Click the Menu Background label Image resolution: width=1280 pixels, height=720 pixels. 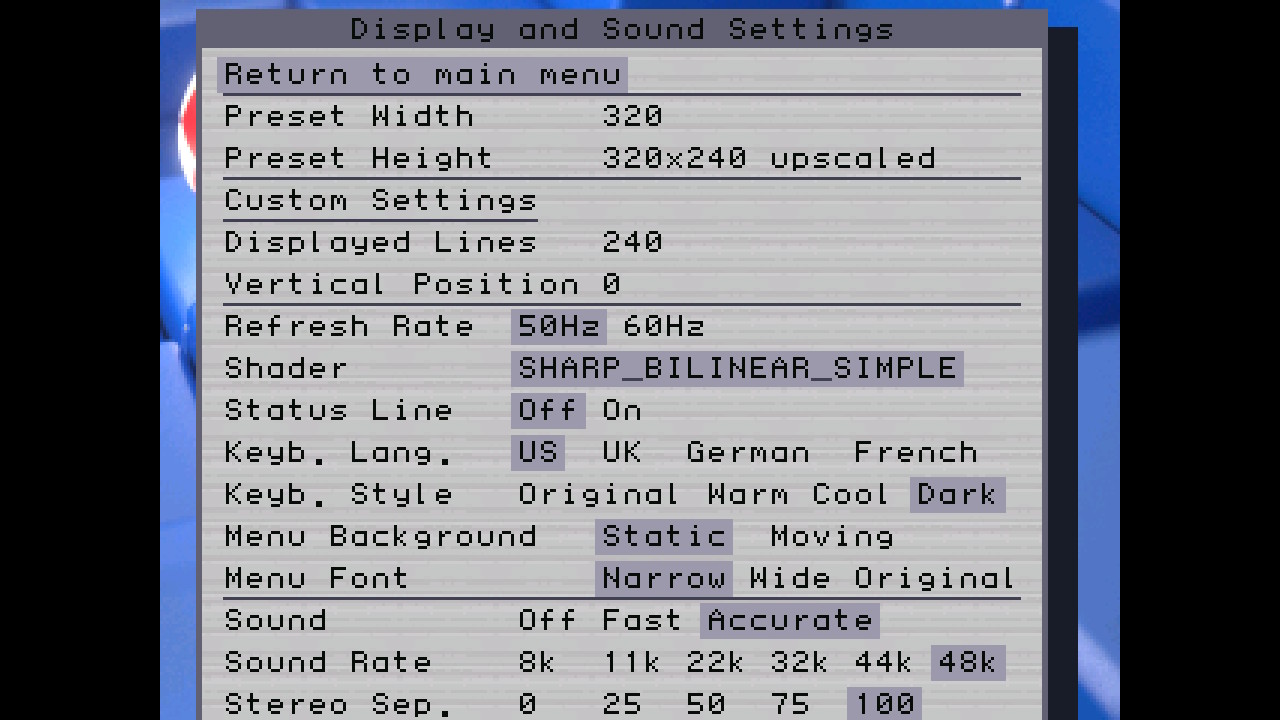[380, 536]
